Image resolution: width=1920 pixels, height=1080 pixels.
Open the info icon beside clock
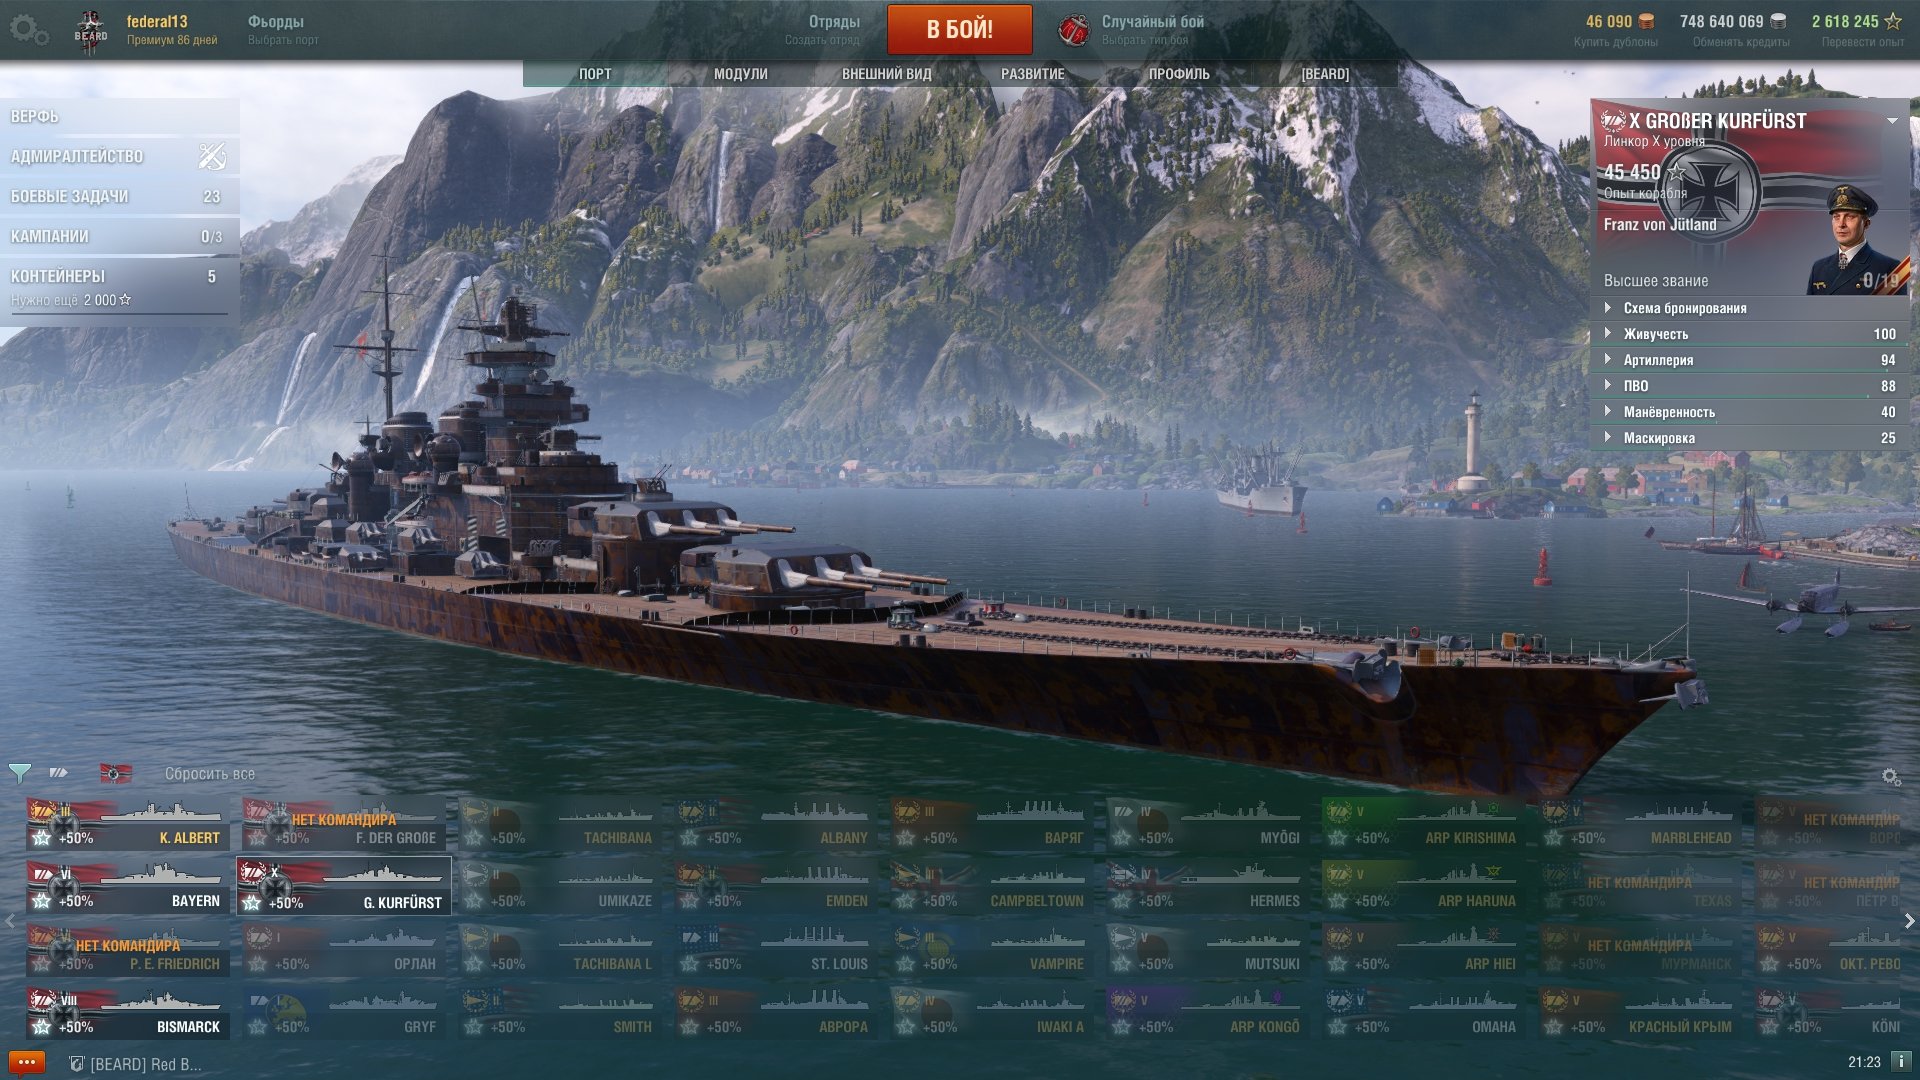[x=1901, y=1061]
